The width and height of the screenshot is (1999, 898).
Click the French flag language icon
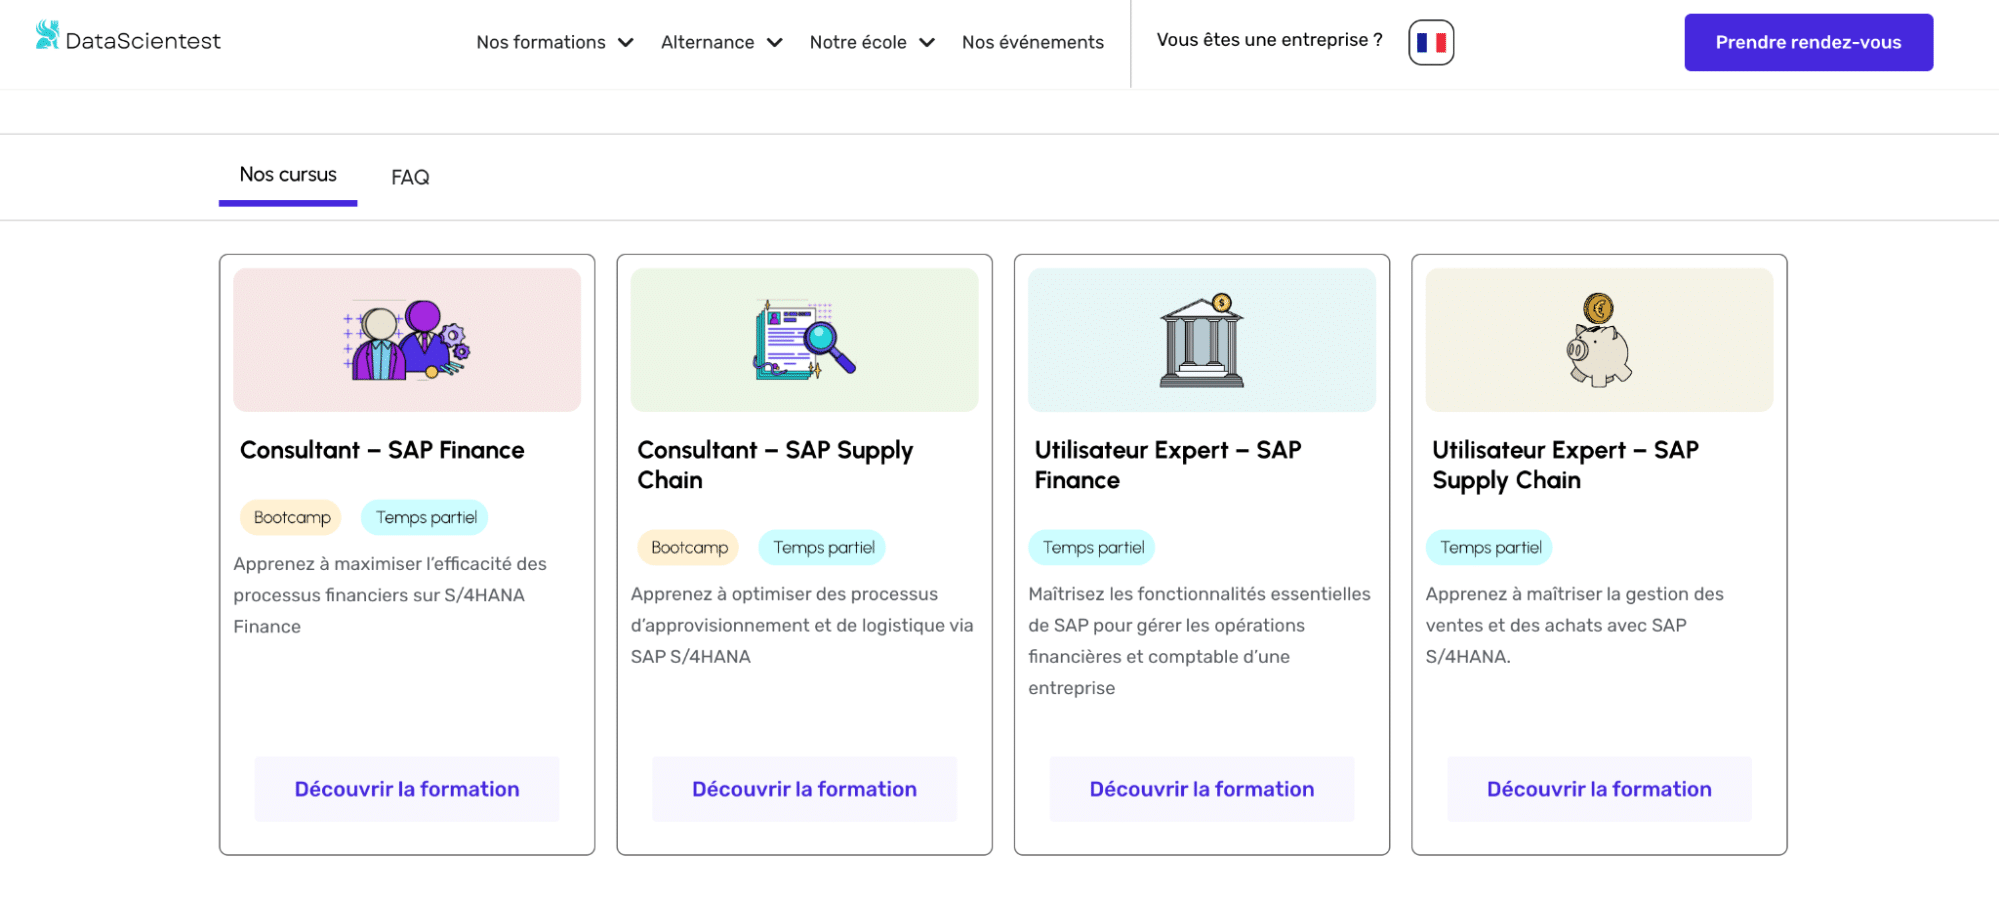(1431, 43)
